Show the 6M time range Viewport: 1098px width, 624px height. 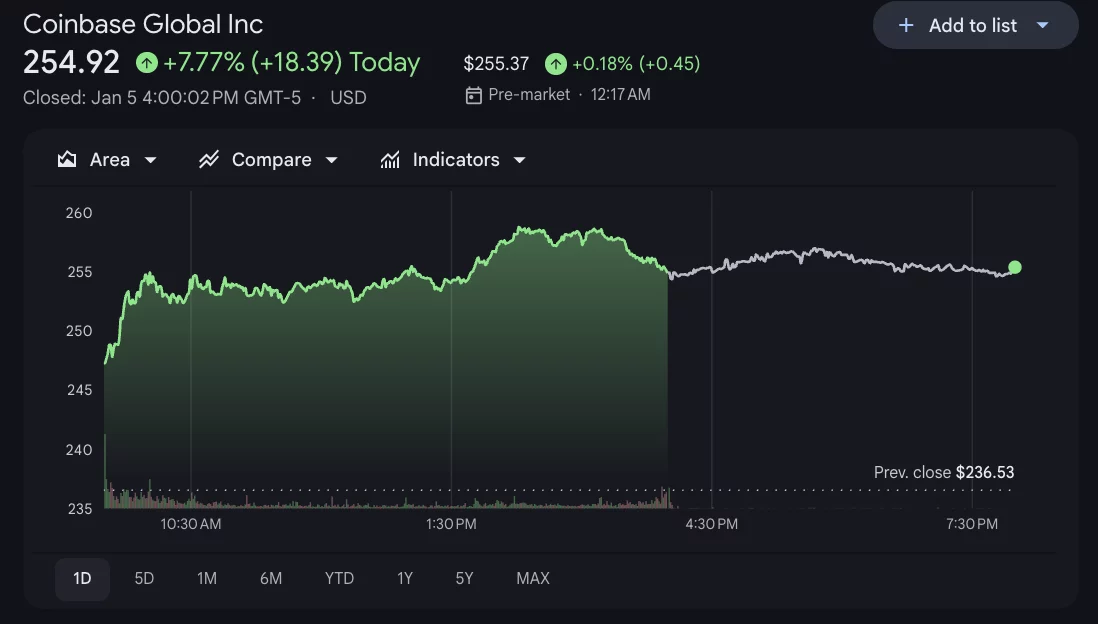click(x=270, y=578)
